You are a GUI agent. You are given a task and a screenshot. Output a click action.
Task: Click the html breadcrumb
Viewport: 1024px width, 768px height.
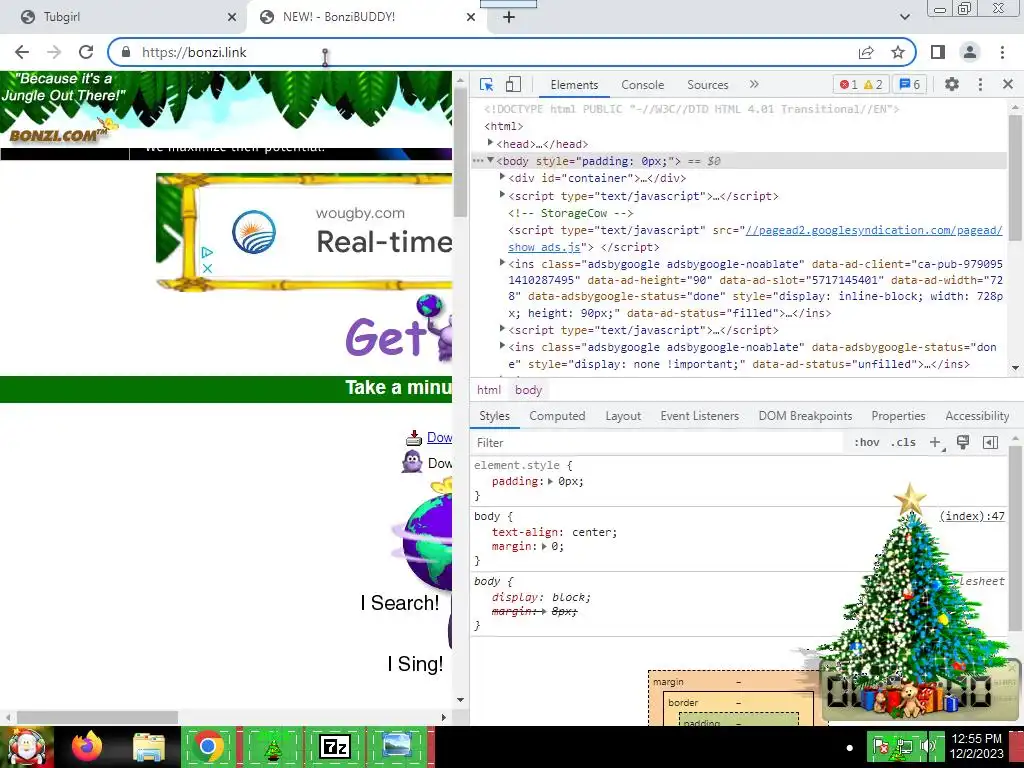click(488, 390)
